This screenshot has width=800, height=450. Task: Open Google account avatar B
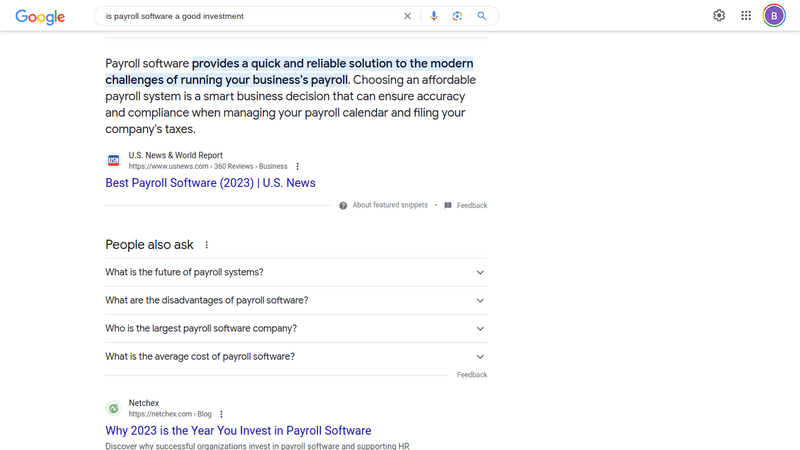(774, 16)
